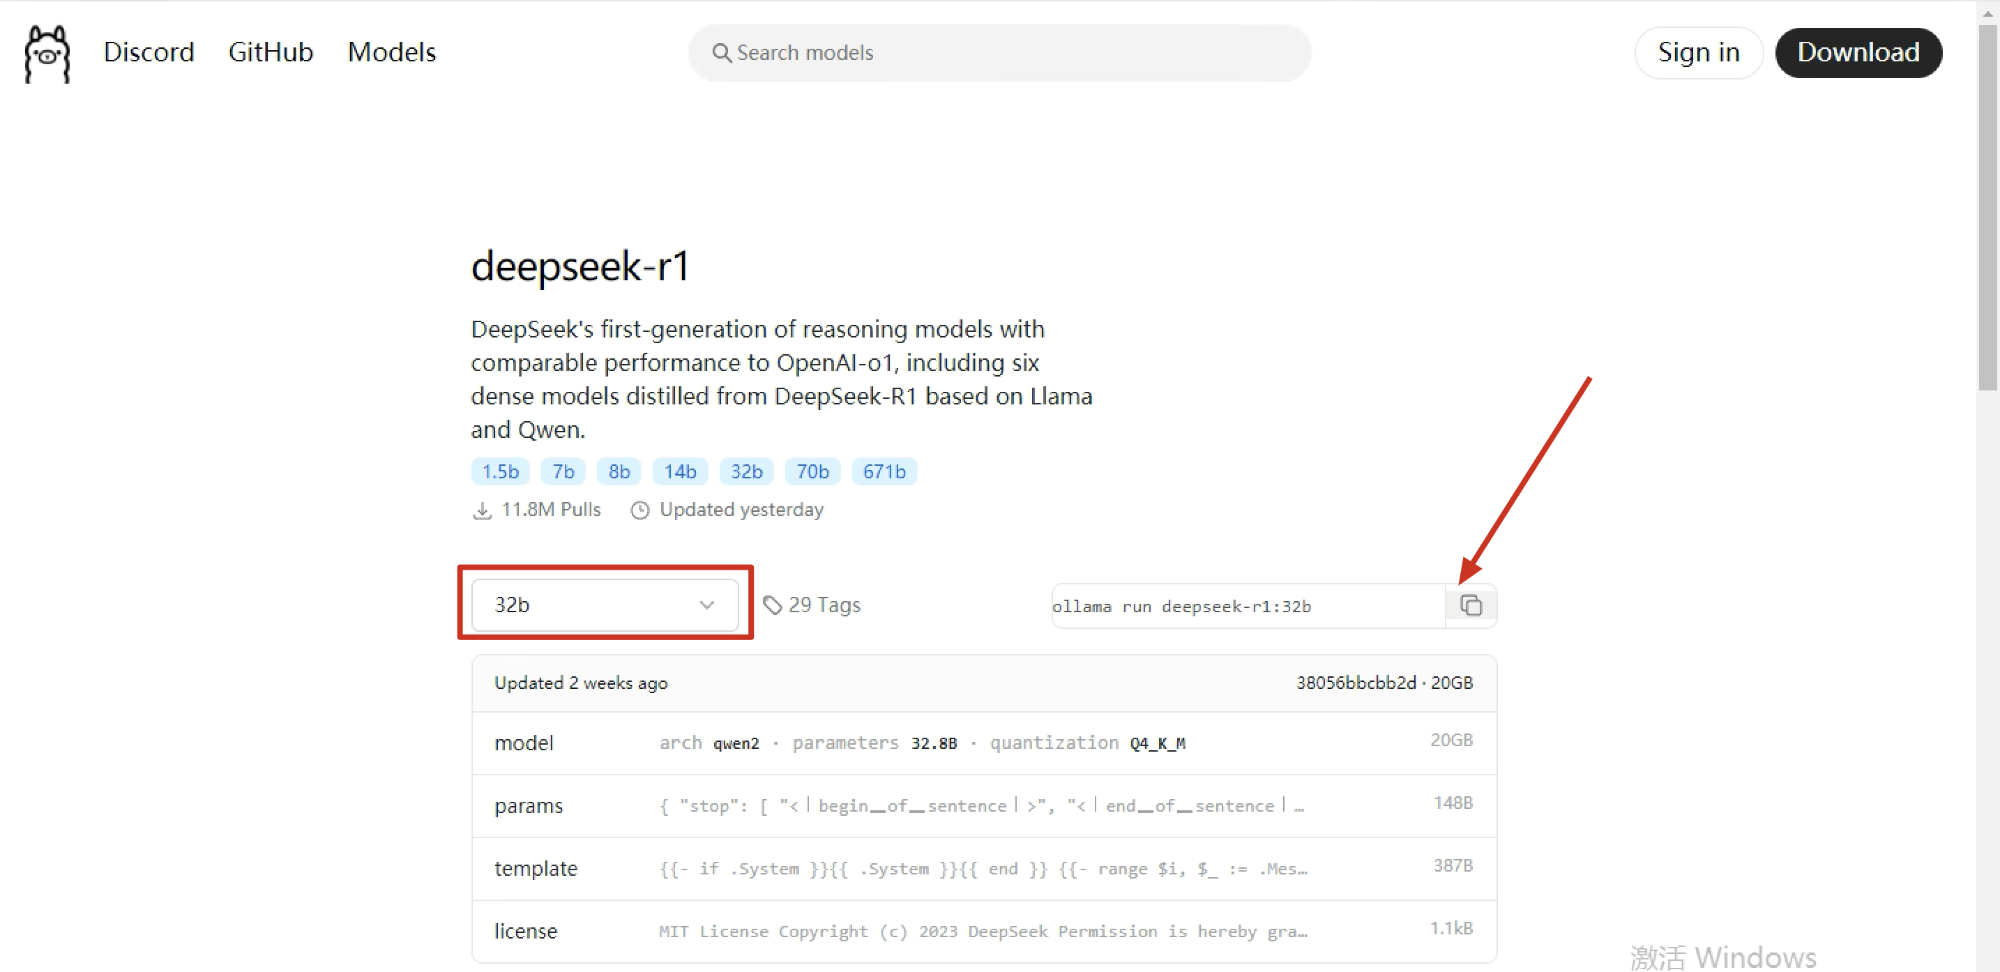Click the Ollama llama logo

click(x=47, y=54)
